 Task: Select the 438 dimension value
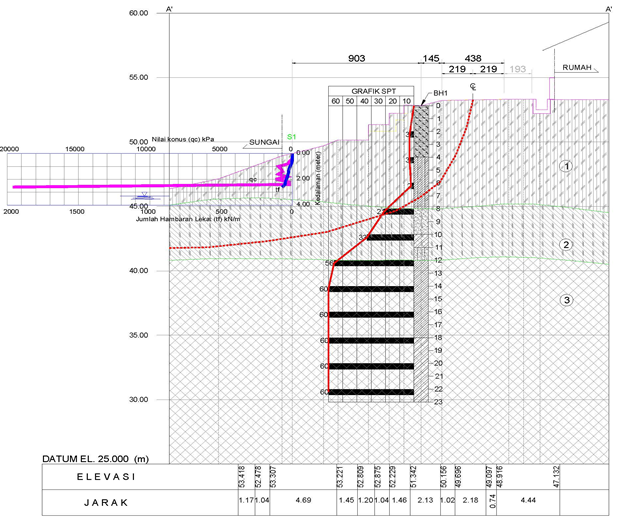pos(472,60)
